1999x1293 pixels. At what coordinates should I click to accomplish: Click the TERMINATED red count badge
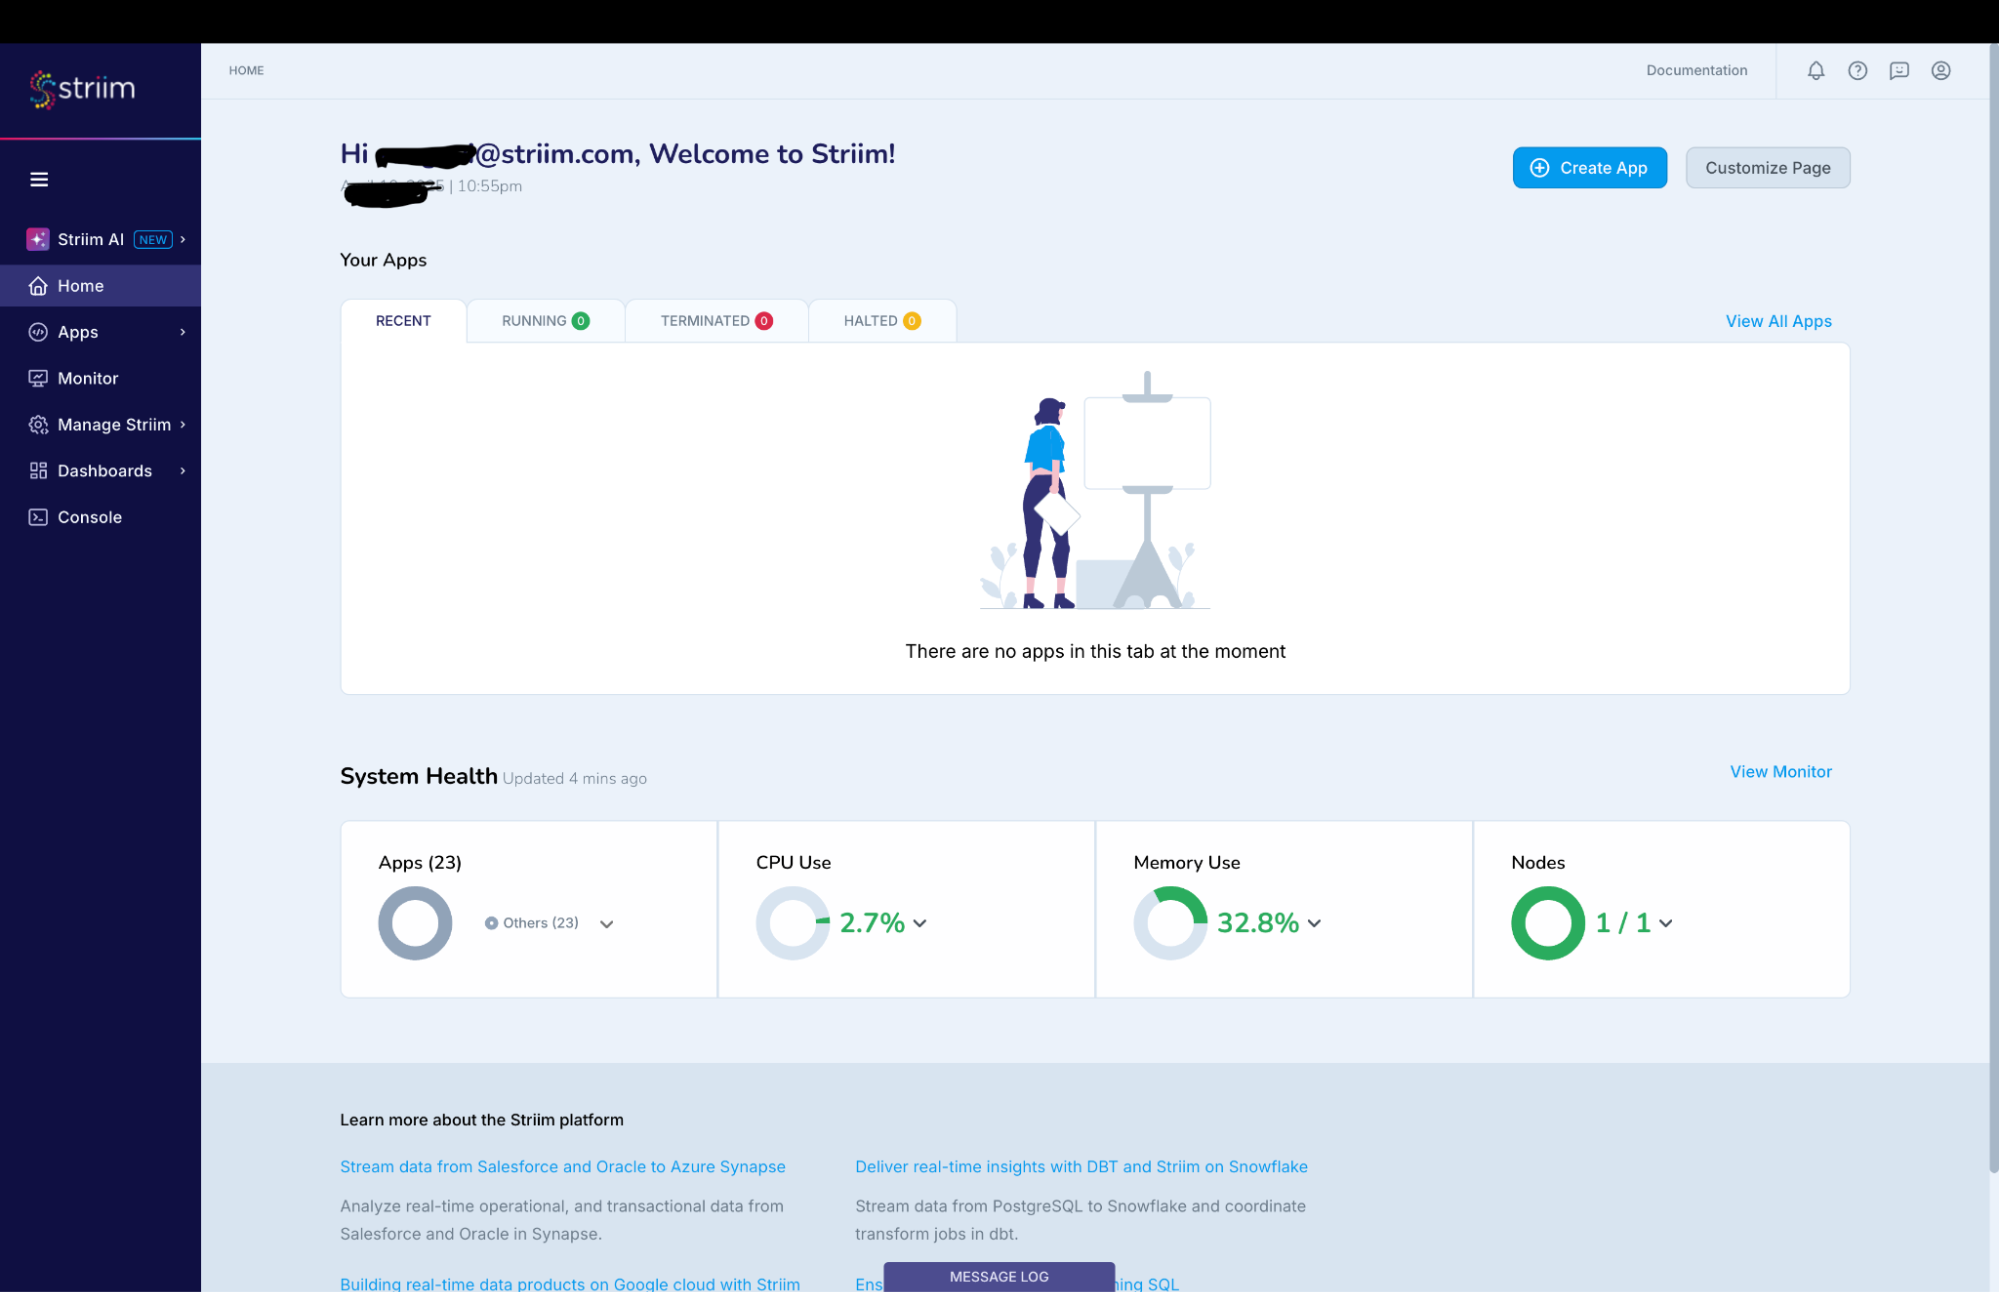click(x=764, y=321)
